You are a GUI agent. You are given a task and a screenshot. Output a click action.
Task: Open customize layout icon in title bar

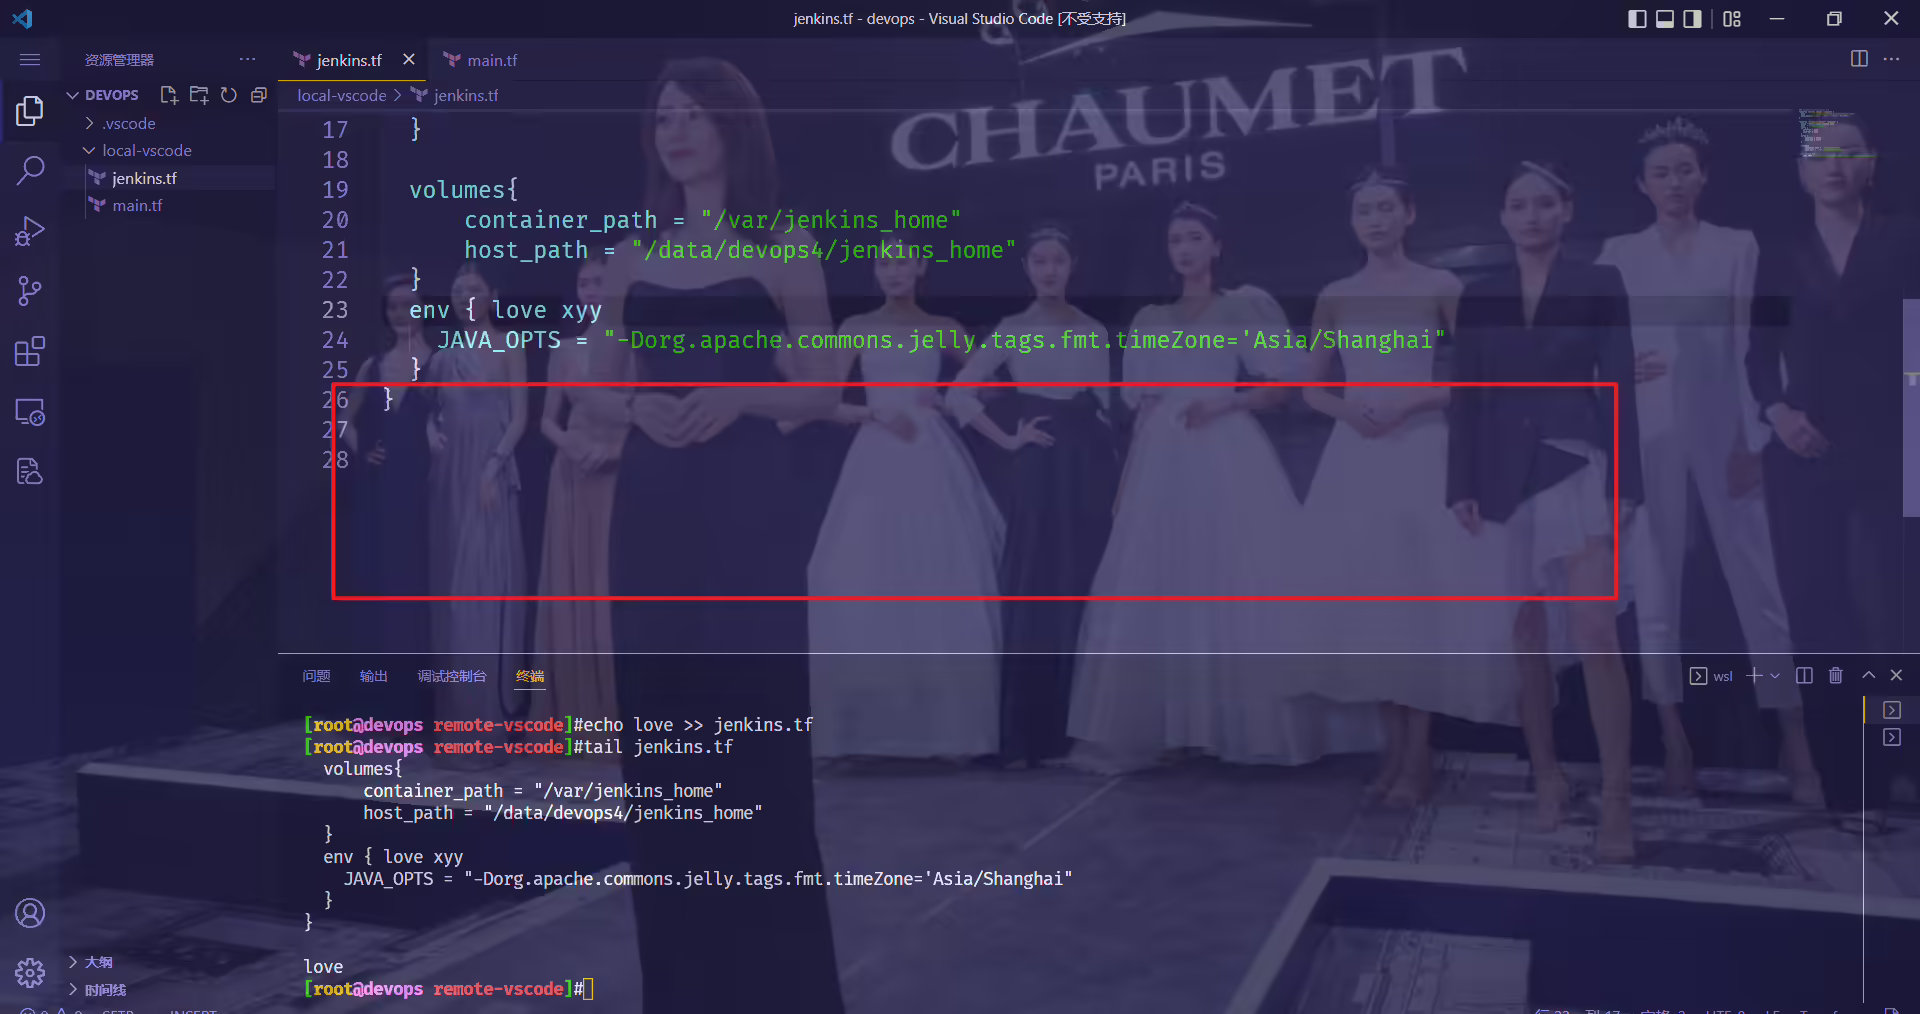pos(1732,19)
